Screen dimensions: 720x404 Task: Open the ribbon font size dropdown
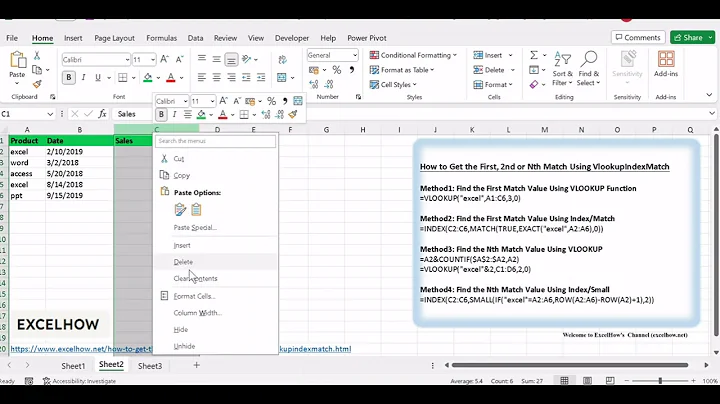point(153,60)
